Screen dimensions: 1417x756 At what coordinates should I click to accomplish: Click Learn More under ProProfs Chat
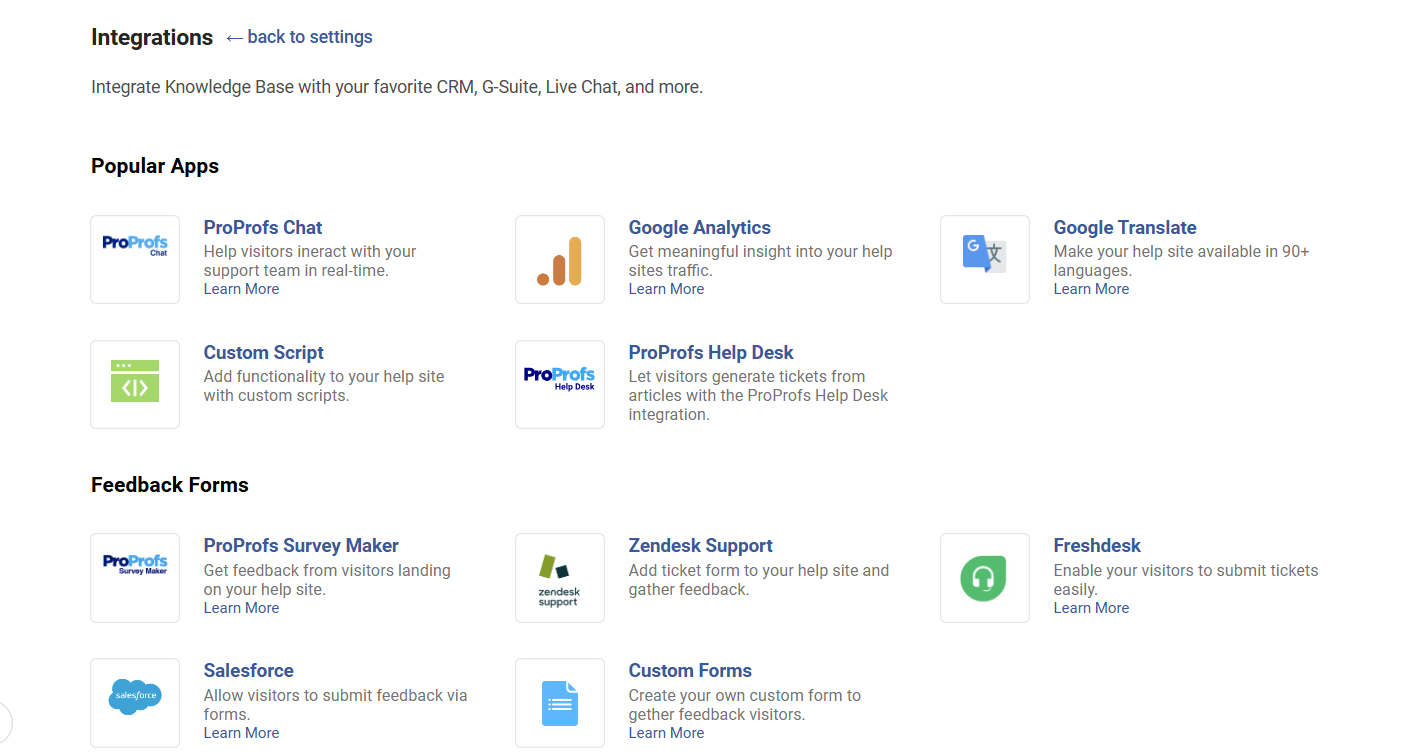241,289
